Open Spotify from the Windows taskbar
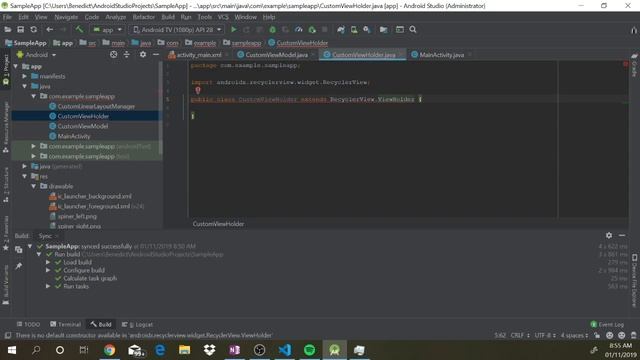Viewport: 640px width, 360px height. [x=309, y=350]
